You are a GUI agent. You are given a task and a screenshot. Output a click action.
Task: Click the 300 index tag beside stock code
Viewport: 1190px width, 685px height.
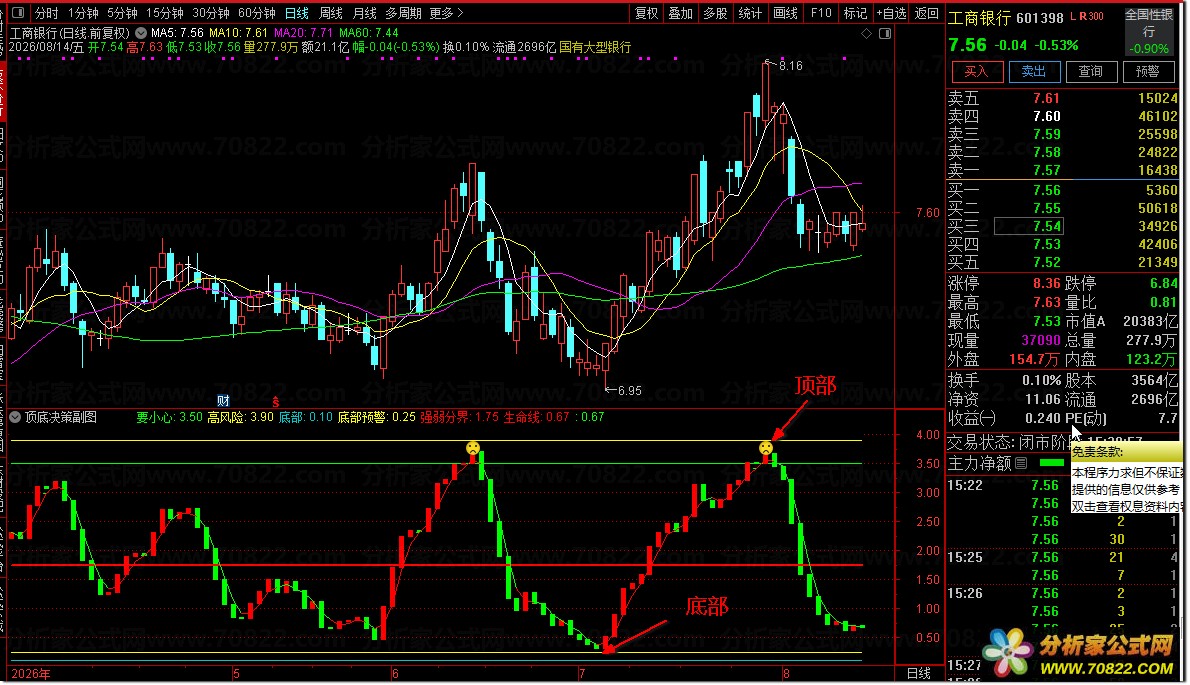pyautogui.click(x=1096, y=17)
